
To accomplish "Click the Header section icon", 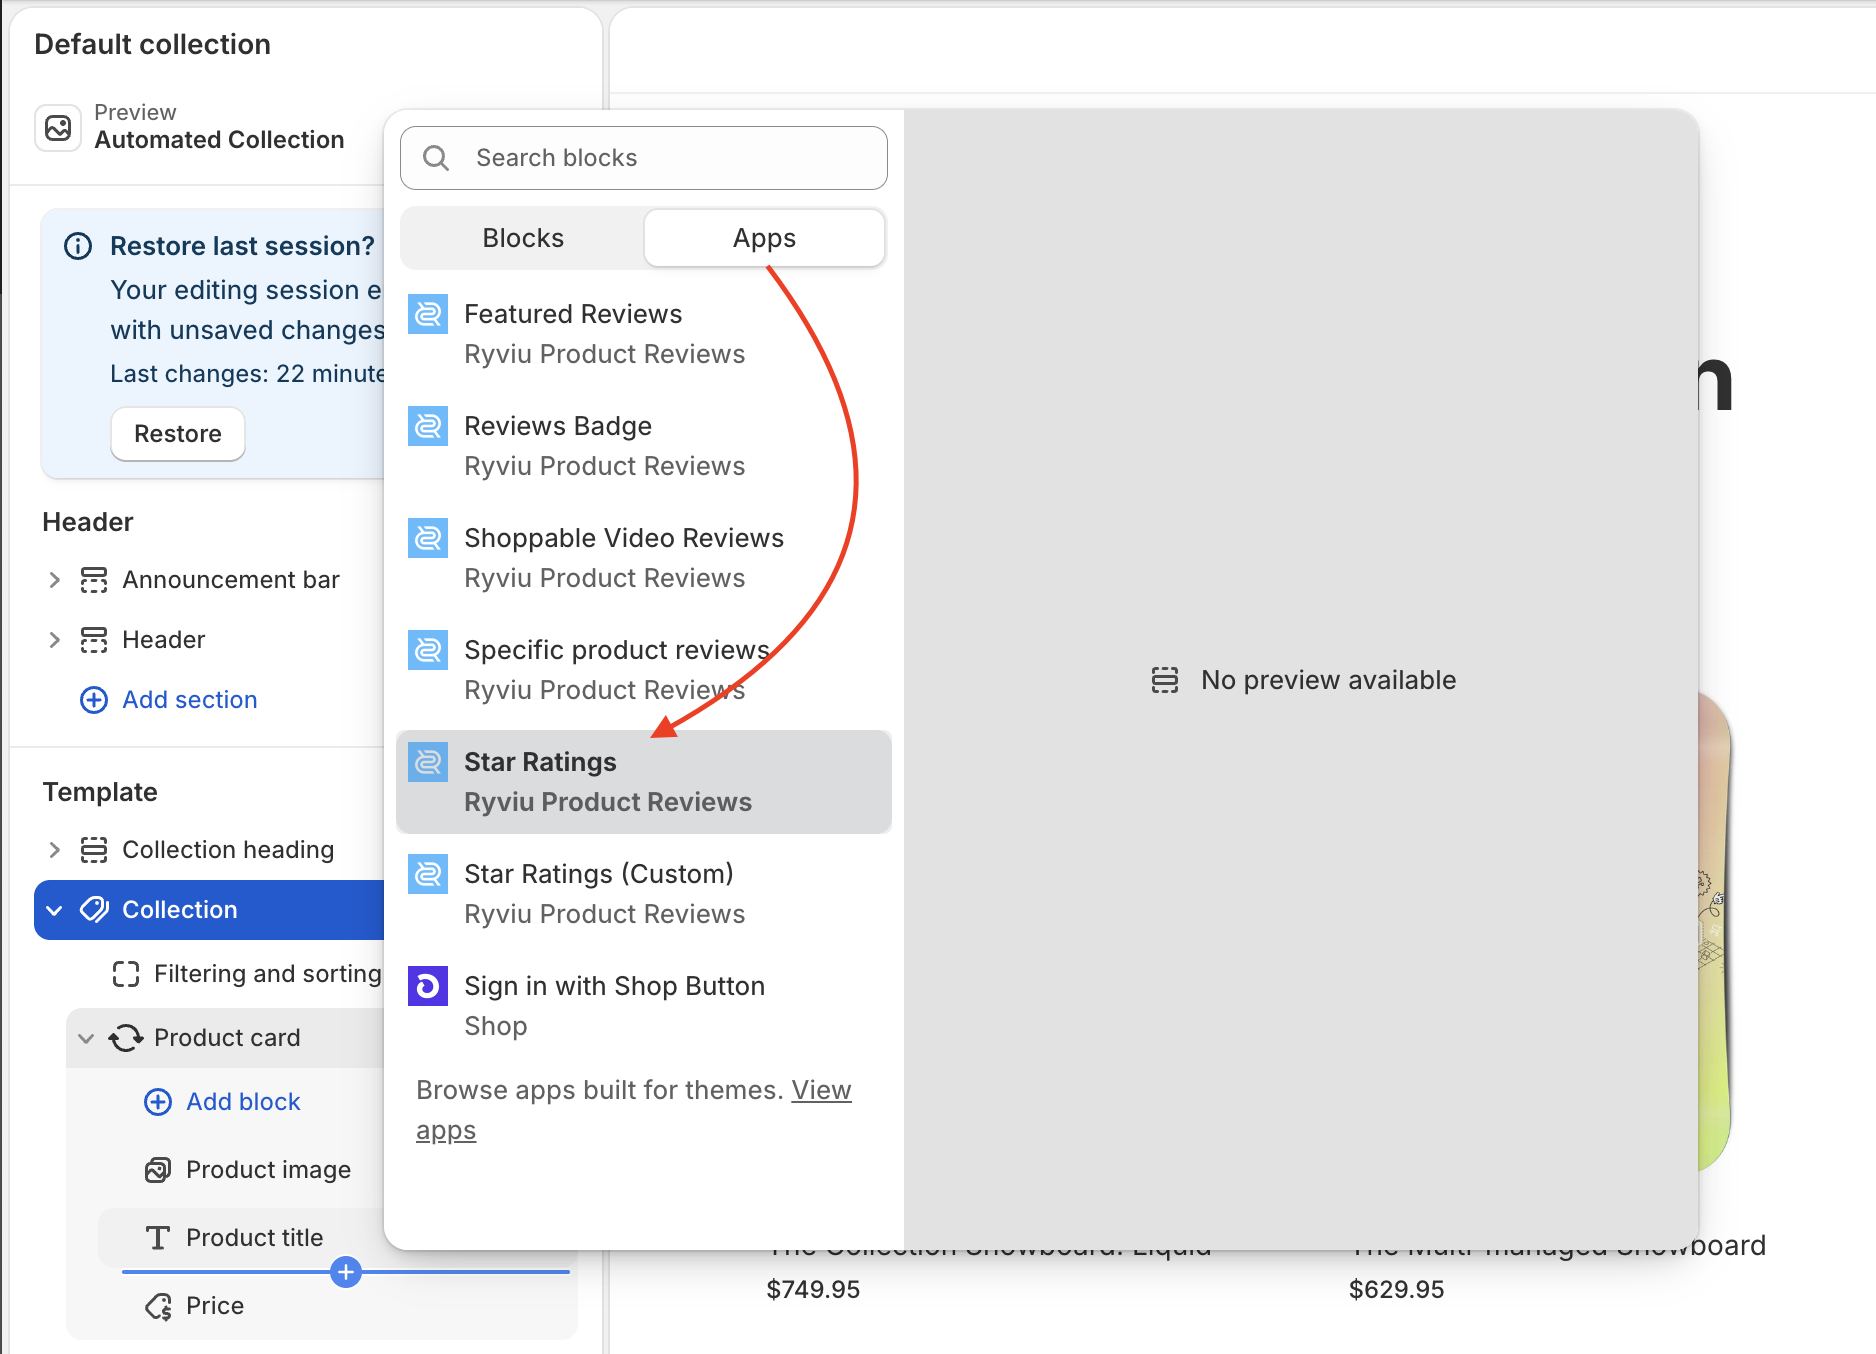I will (94, 640).
